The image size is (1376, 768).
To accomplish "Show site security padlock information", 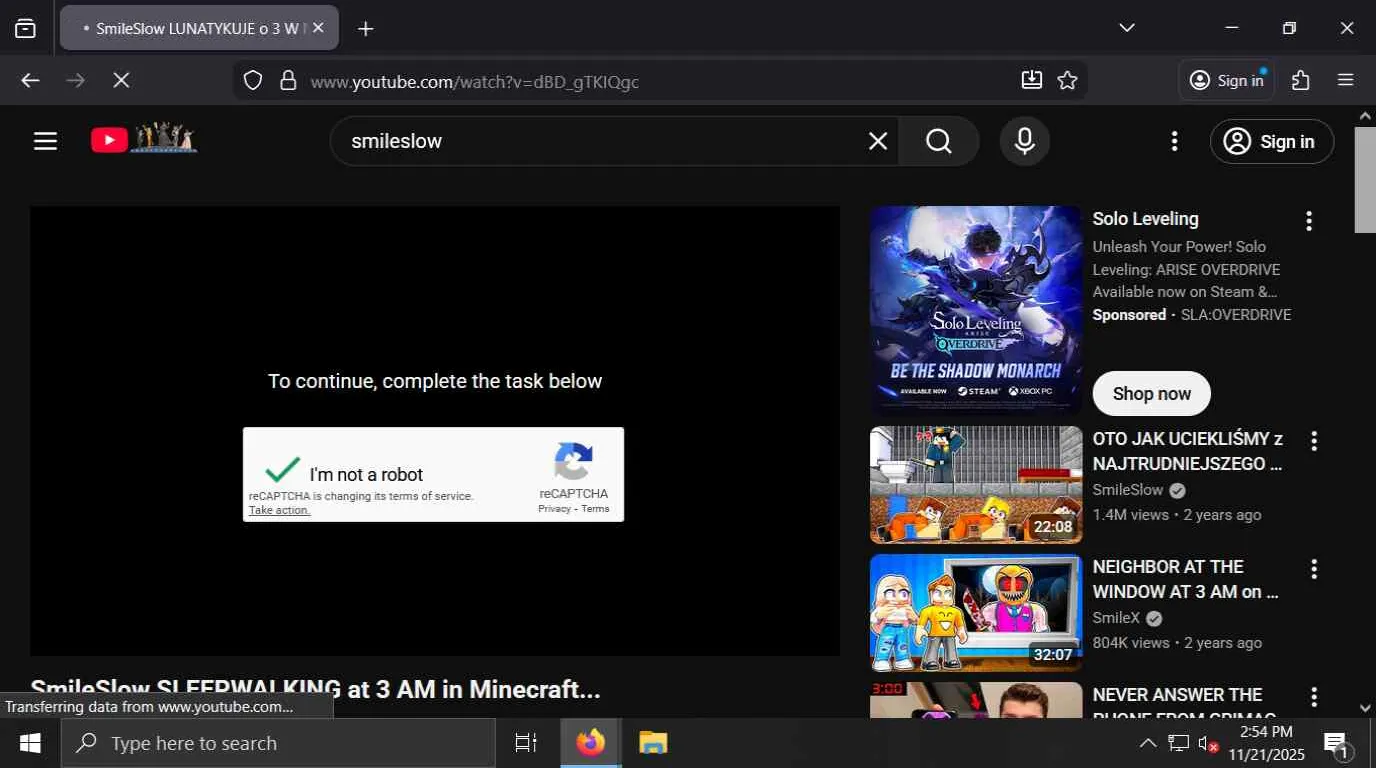I will point(288,81).
